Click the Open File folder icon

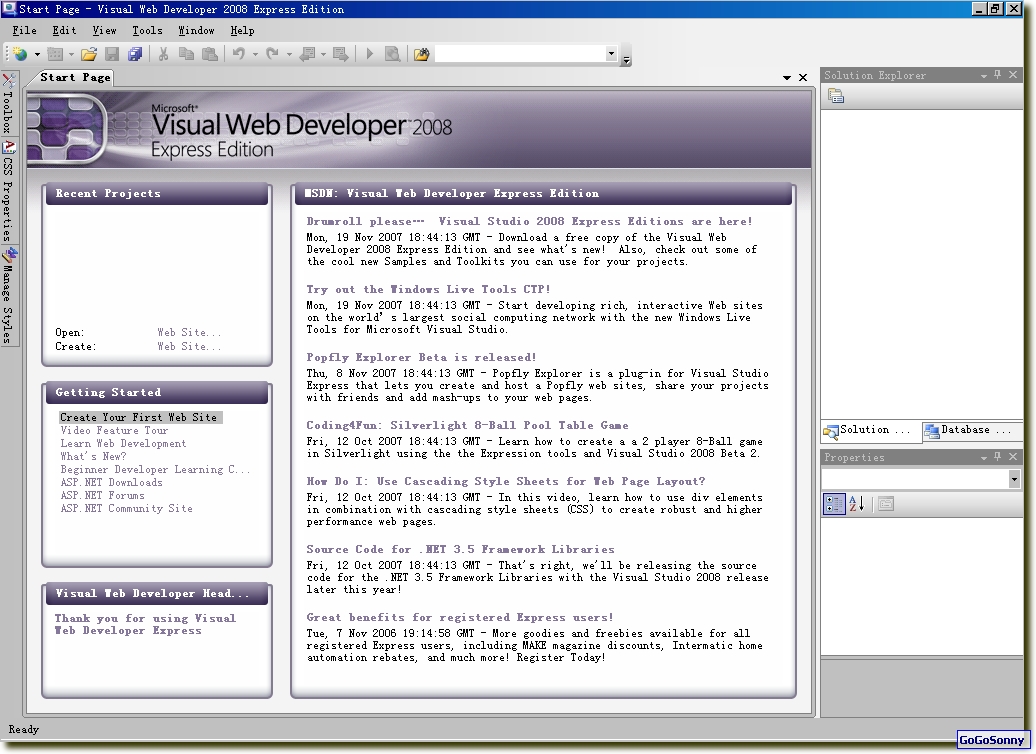[x=89, y=54]
